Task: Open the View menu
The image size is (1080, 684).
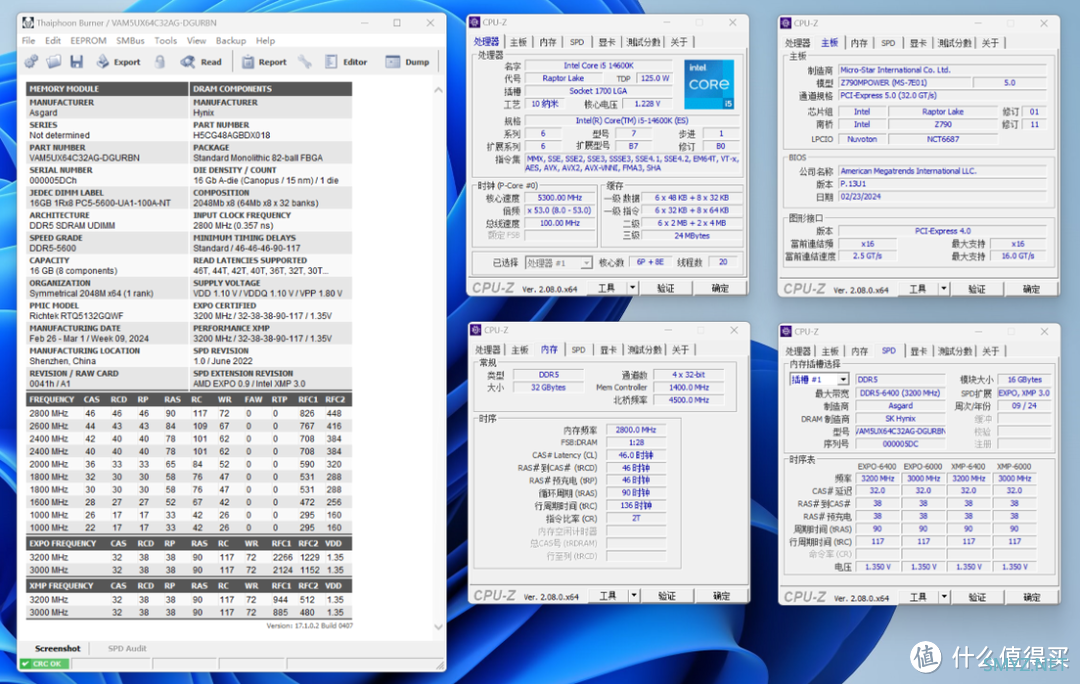Action: [196, 41]
